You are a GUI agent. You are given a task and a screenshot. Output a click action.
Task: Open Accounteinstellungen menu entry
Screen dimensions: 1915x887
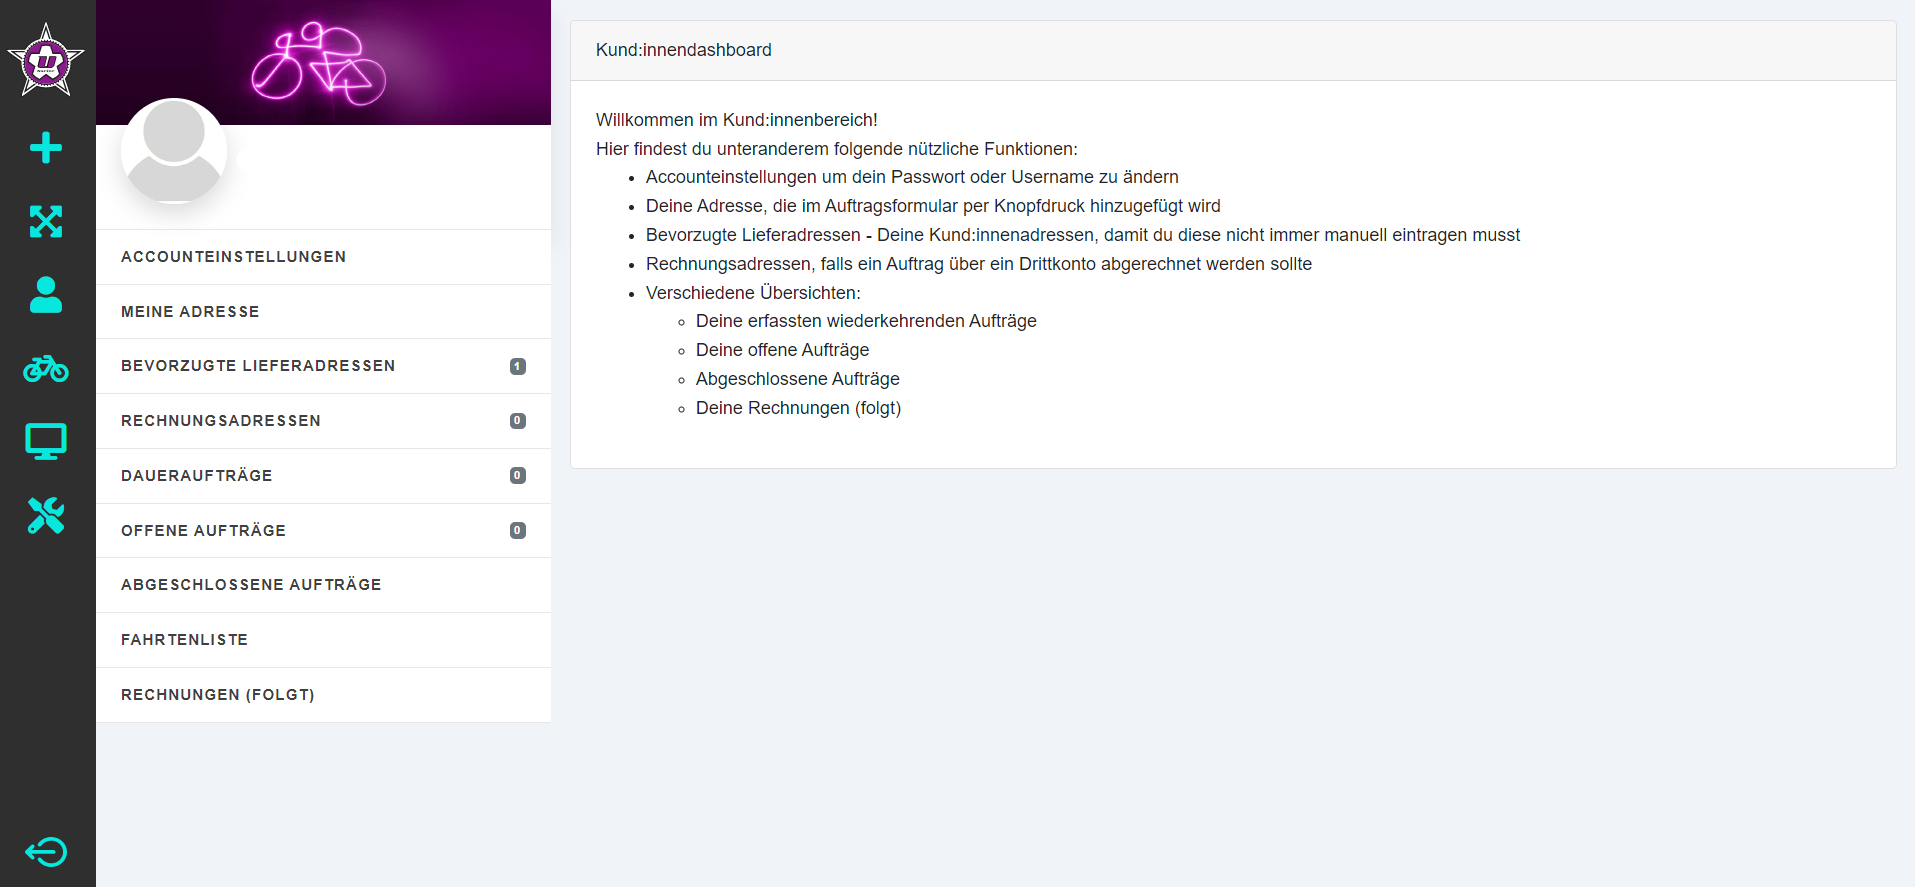point(323,257)
